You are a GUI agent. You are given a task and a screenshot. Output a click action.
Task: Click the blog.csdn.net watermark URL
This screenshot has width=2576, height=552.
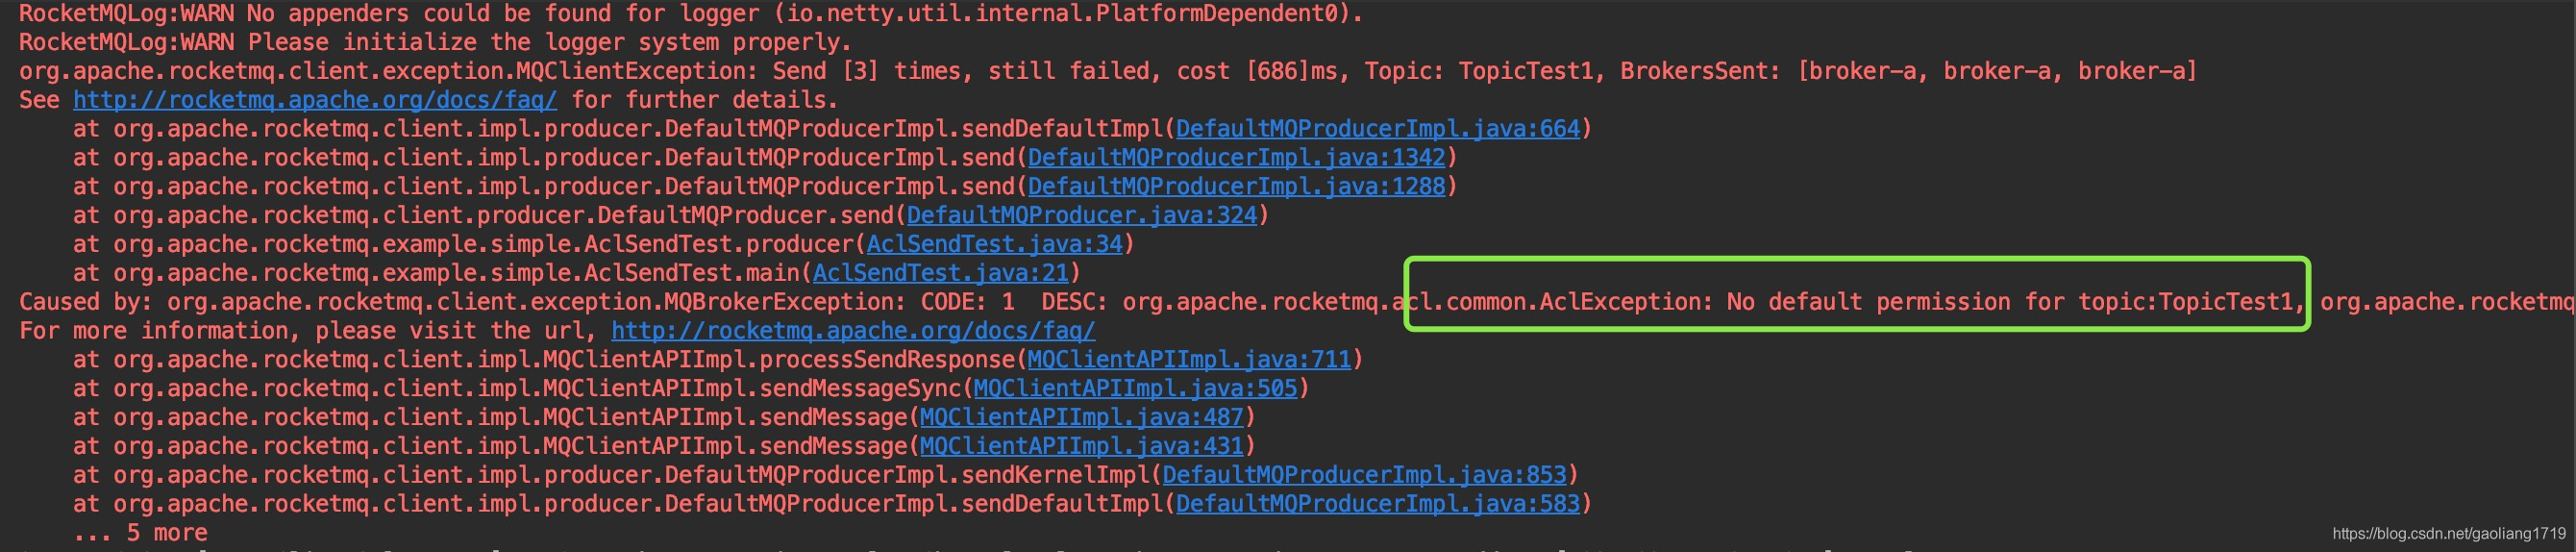pos(2448,534)
